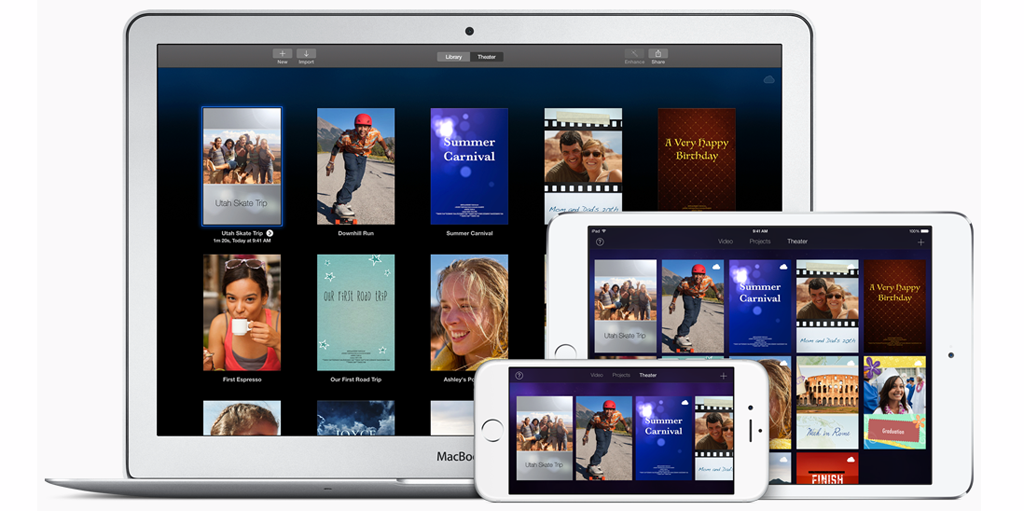1024x511 pixels.
Task: Select the Video tab on the iPhone
Action: click(597, 375)
